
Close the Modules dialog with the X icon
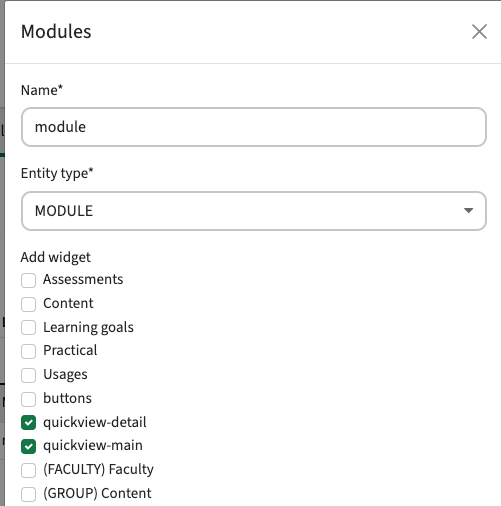coord(479,32)
